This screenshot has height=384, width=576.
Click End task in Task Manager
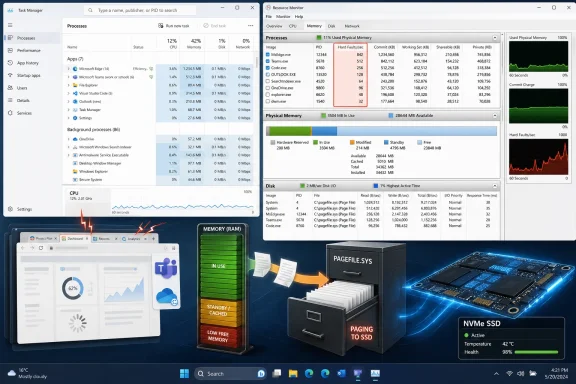tap(215, 26)
